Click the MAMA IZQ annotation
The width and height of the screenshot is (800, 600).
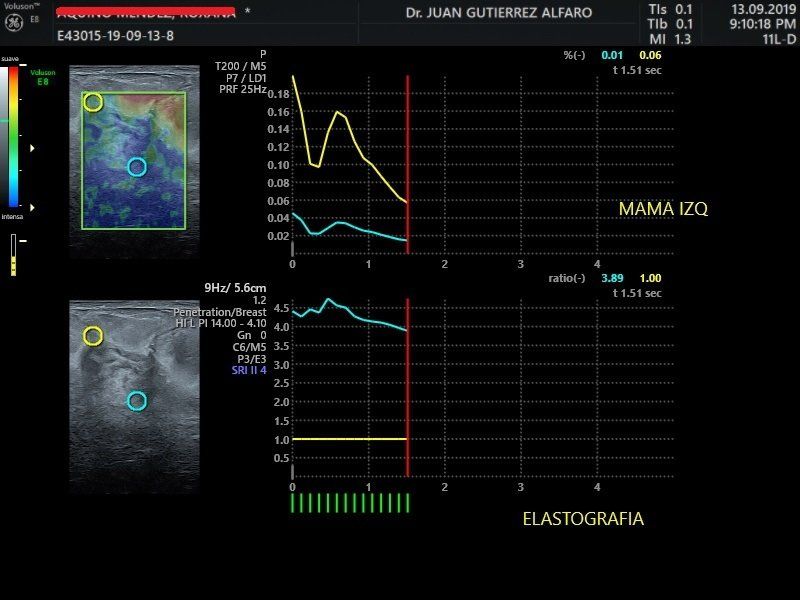663,209
